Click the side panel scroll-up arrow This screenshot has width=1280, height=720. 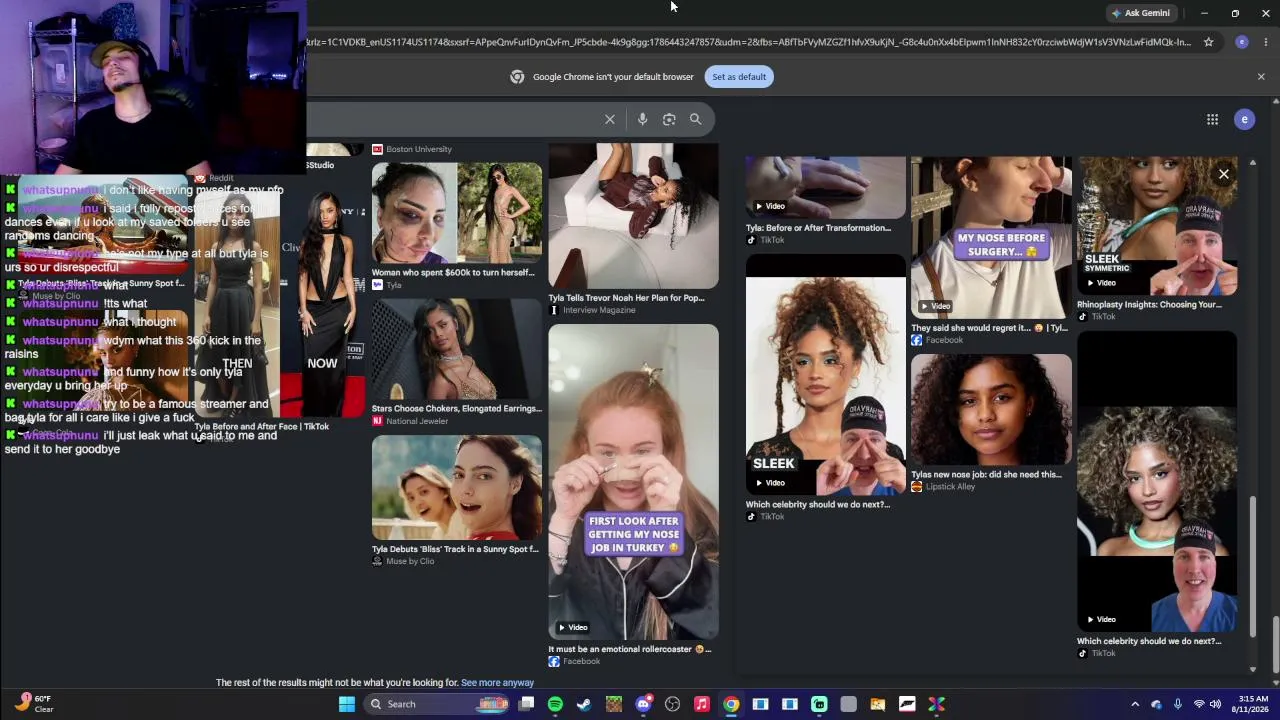(x=1253, y=163)
